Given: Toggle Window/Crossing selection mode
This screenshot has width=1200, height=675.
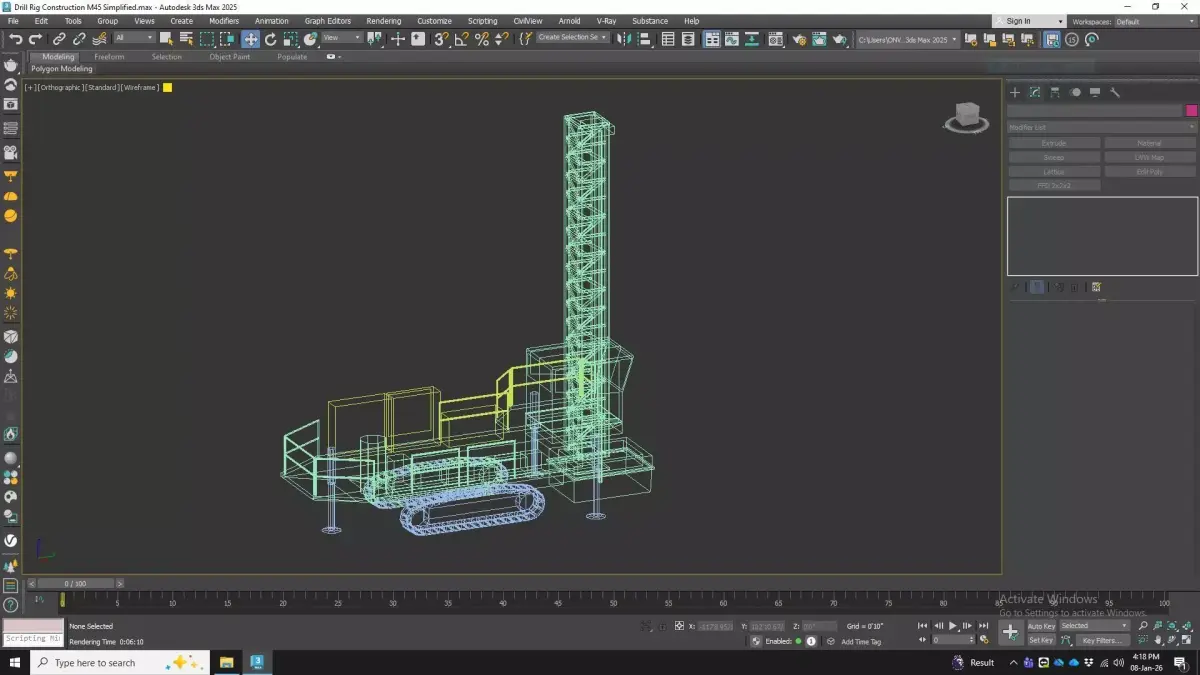Looking at the screenshot, I should tap(228, 39).
